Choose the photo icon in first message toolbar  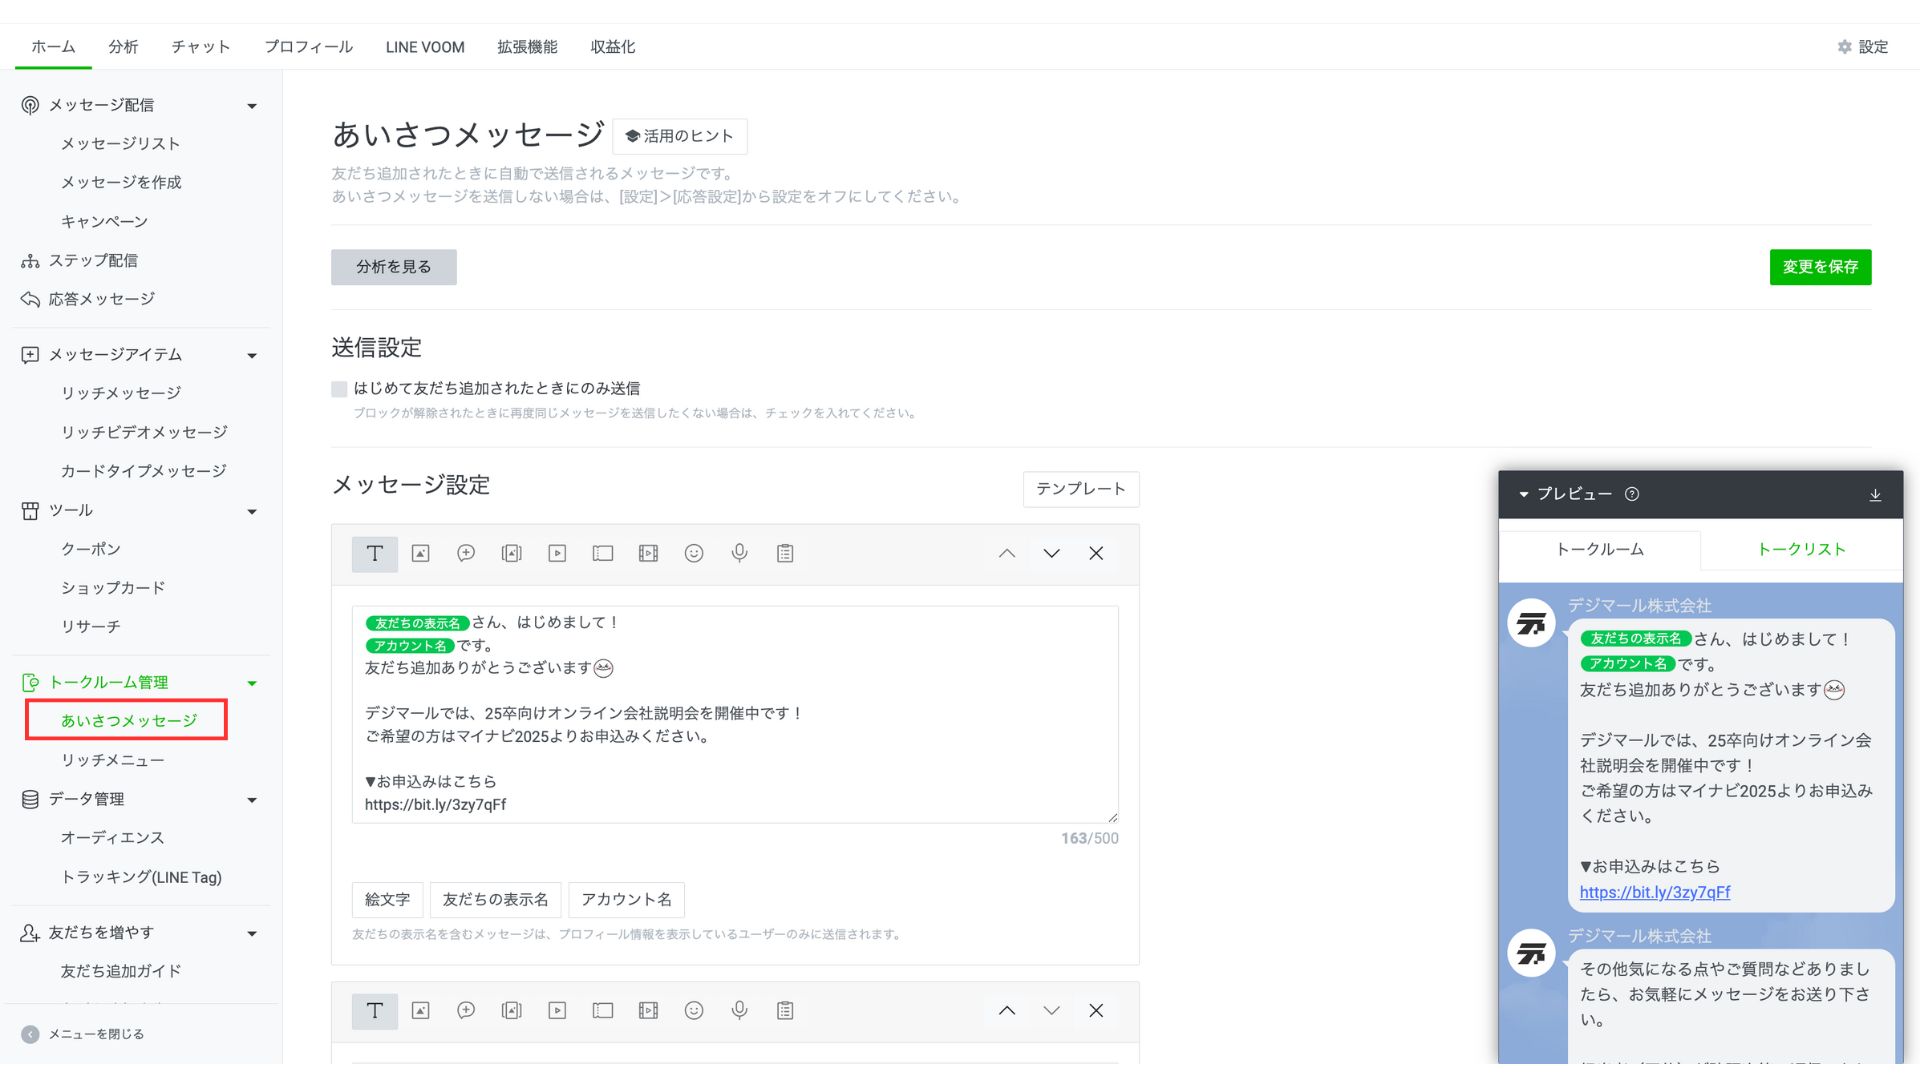tap(421, 554)
